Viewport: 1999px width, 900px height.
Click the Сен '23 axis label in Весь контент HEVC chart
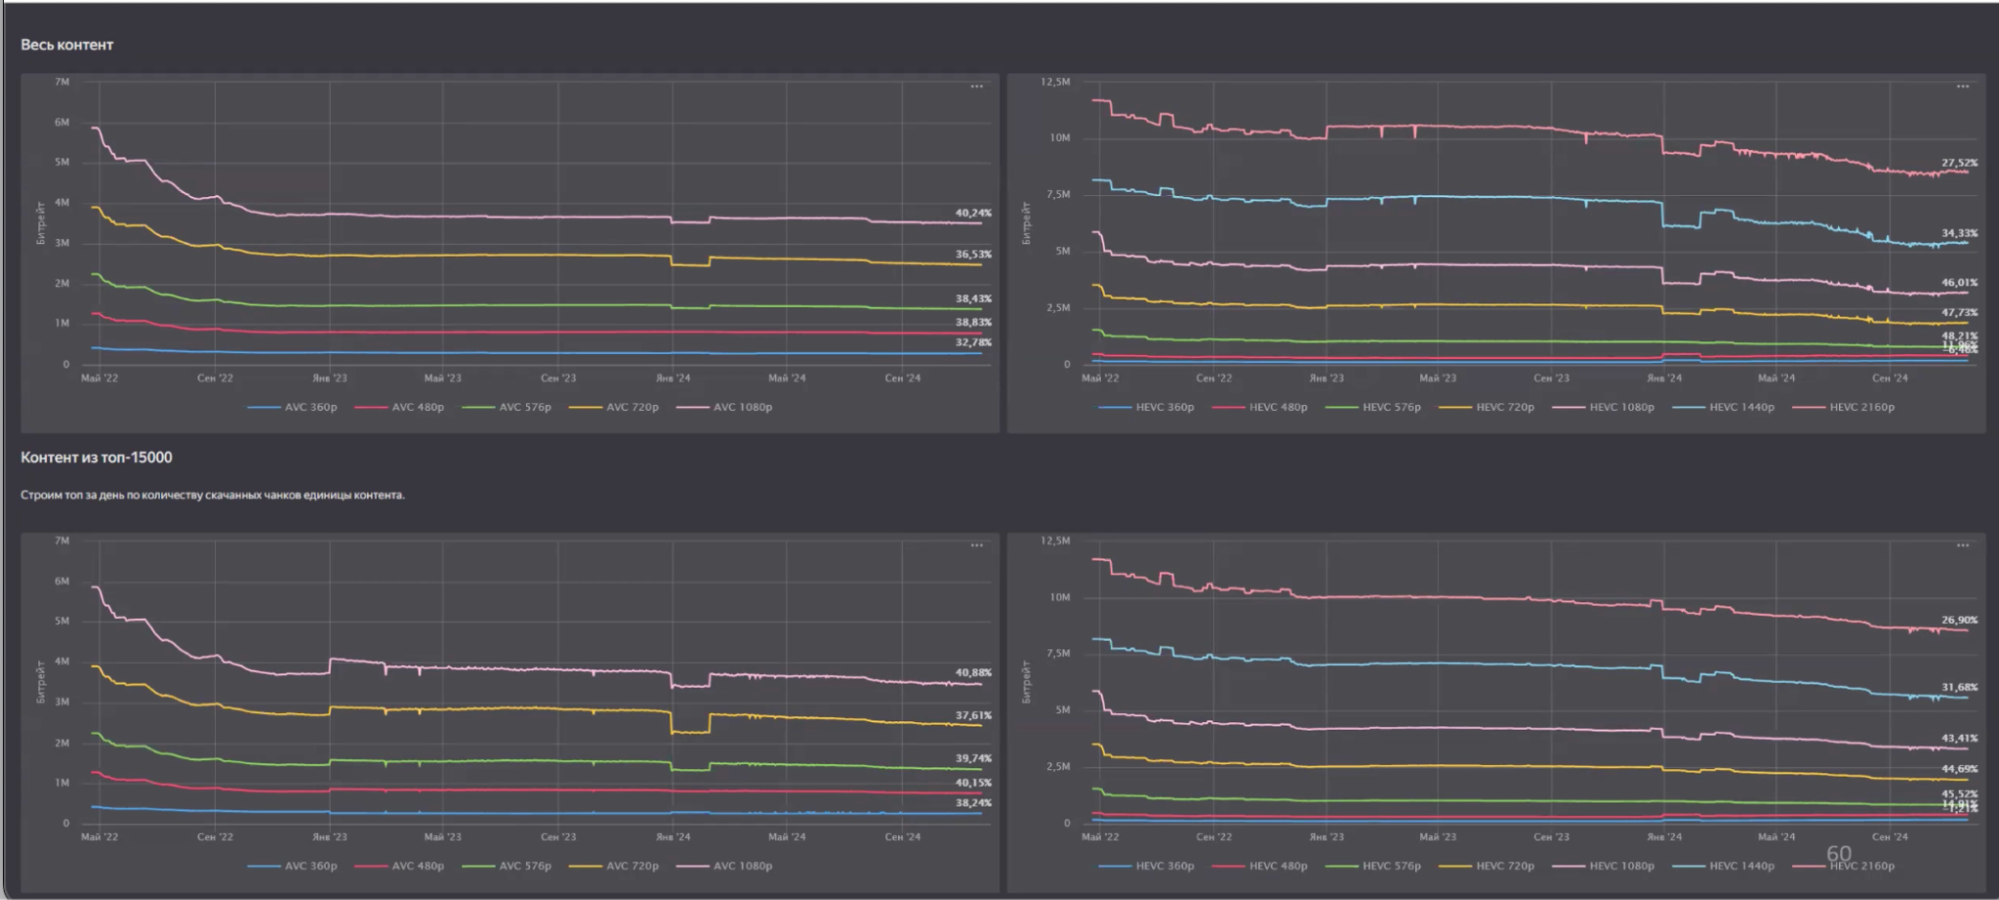pyautogui.click(x=1551, y=378)
